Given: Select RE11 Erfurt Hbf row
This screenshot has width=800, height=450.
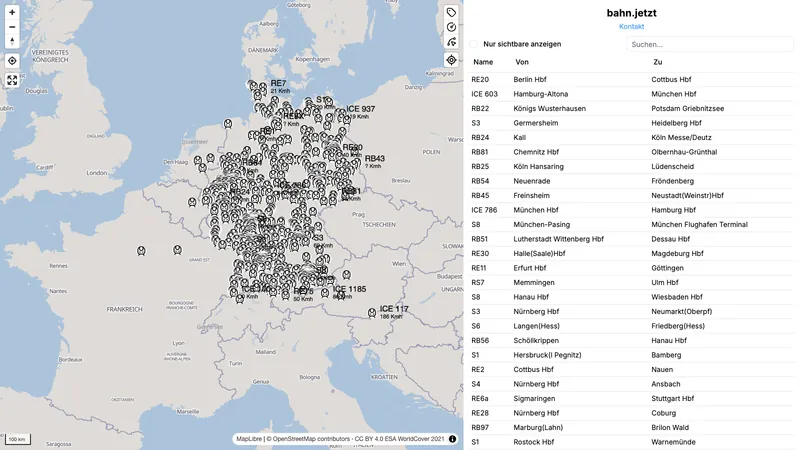Looking at the screenshot, I should (x=631, y=268).
